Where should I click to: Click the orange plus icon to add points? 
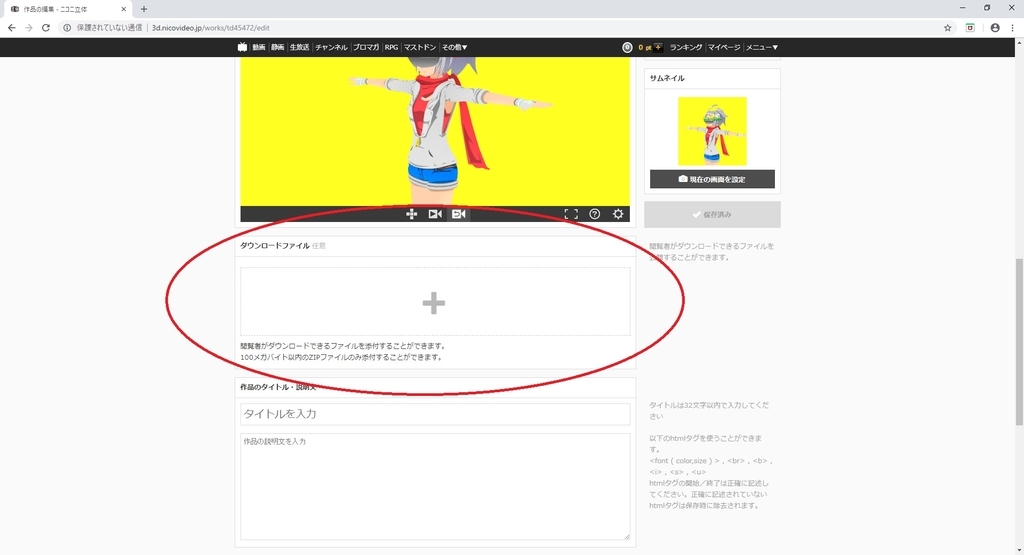pos(658,47)
